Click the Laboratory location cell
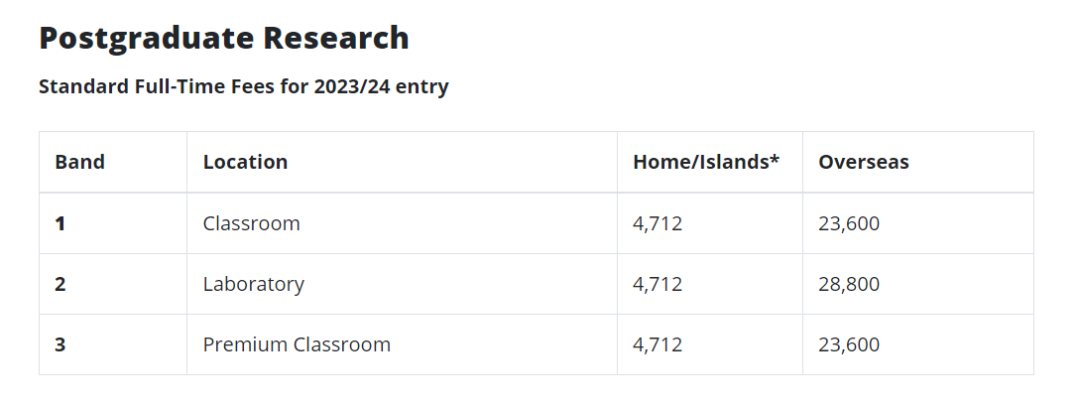 [253, 284]
